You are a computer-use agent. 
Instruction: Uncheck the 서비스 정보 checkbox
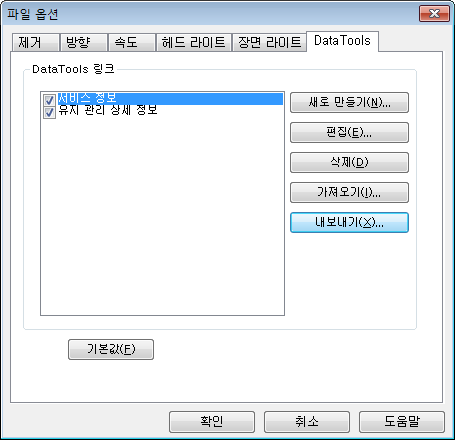coord(49,100)
